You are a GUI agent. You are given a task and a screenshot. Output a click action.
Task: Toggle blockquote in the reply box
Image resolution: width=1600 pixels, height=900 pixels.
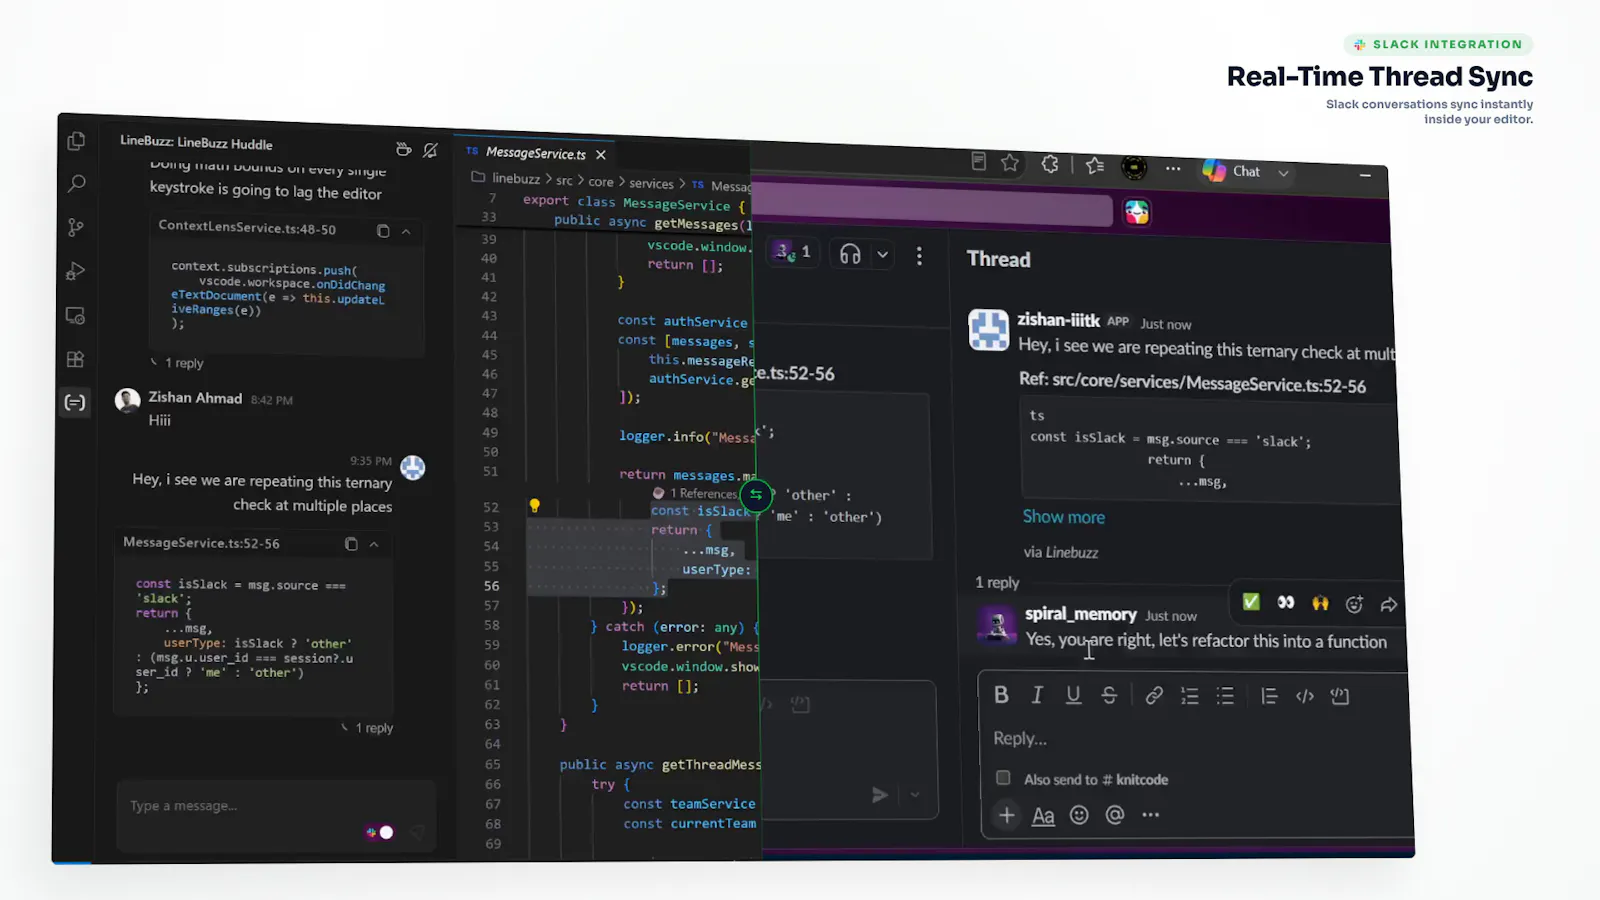pos(1269,696)
